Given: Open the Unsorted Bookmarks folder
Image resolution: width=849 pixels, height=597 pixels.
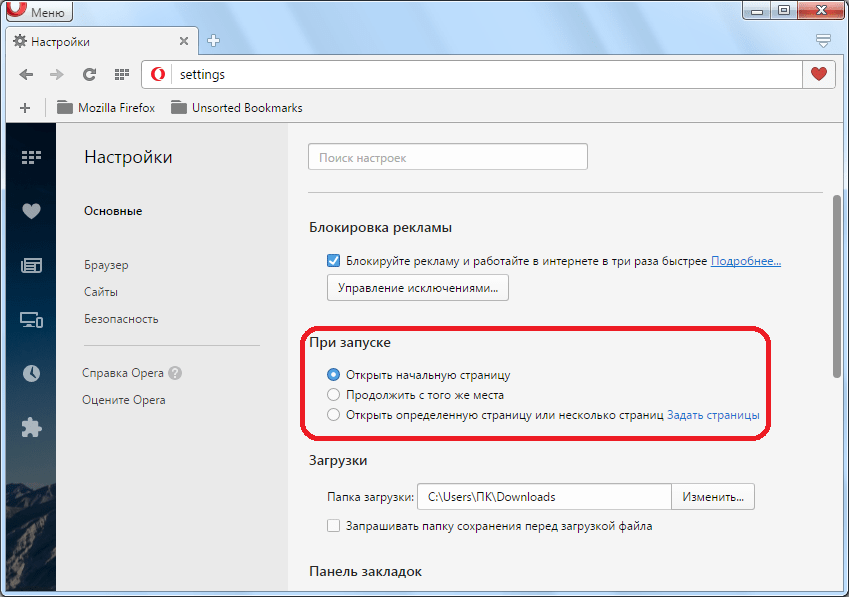Looking at the screenshot, I should pyautogui.click(x=237, y=108).
